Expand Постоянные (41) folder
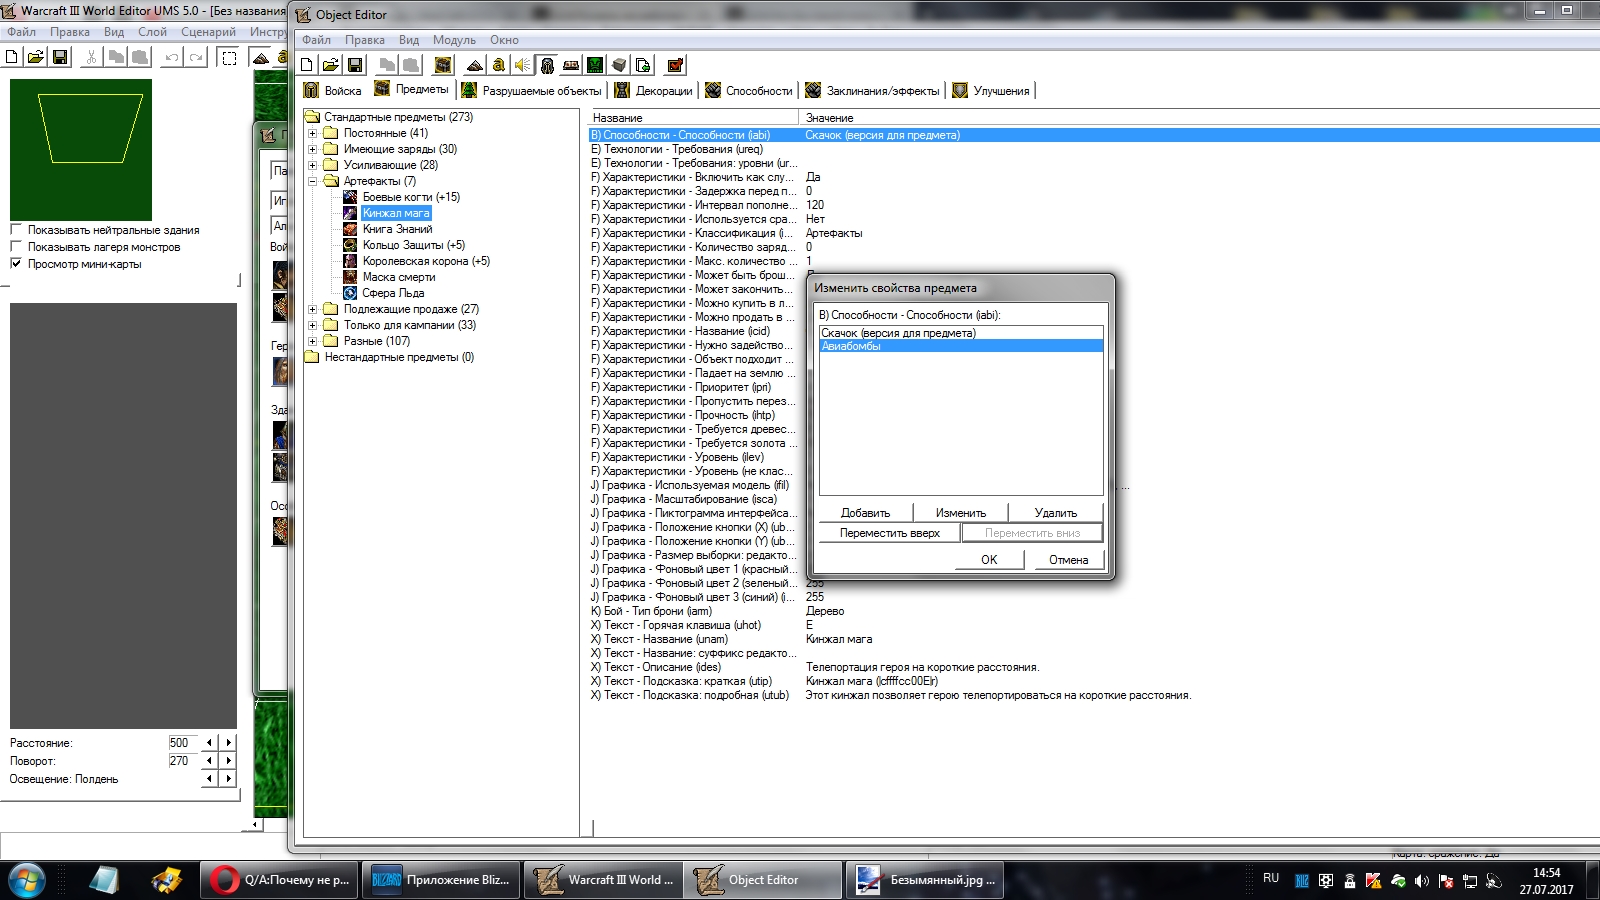1600x900 pixels. pos(312,133)
